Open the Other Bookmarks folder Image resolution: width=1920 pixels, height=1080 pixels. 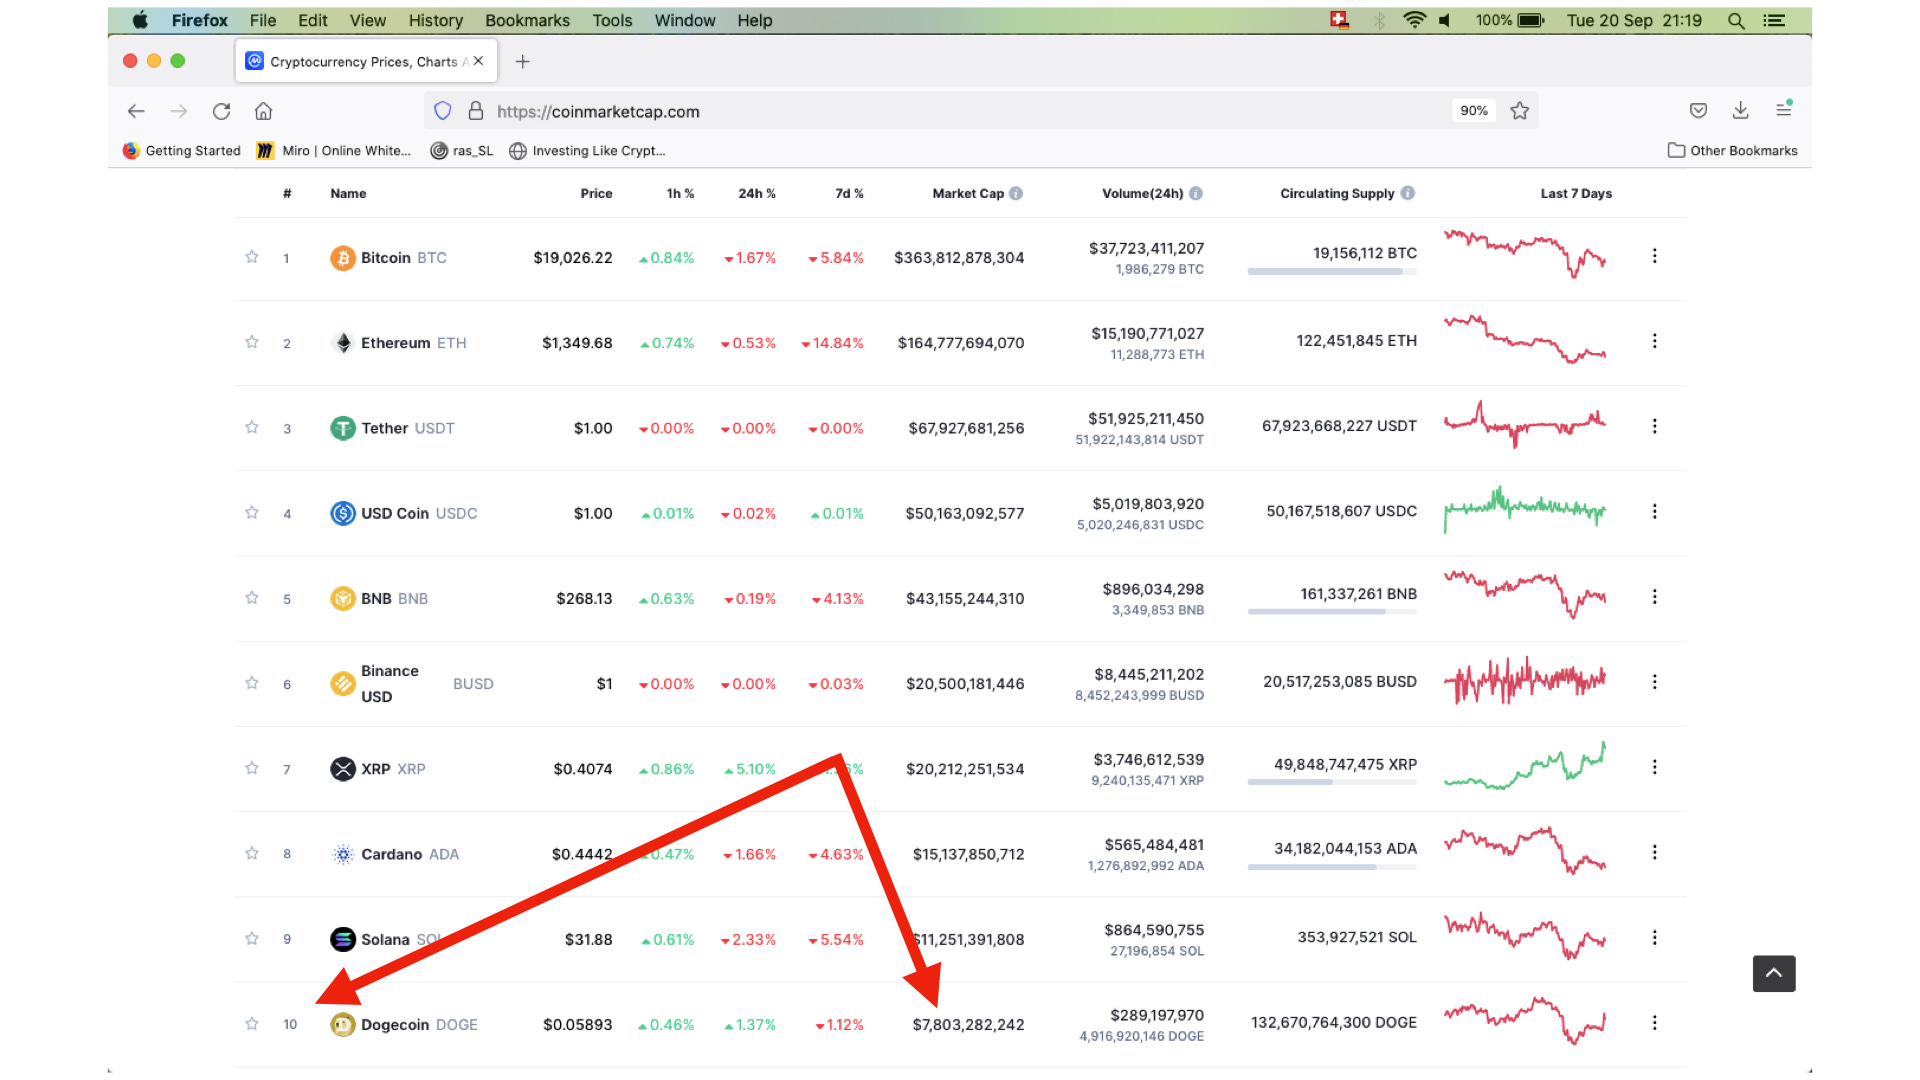pos(1733,151)
